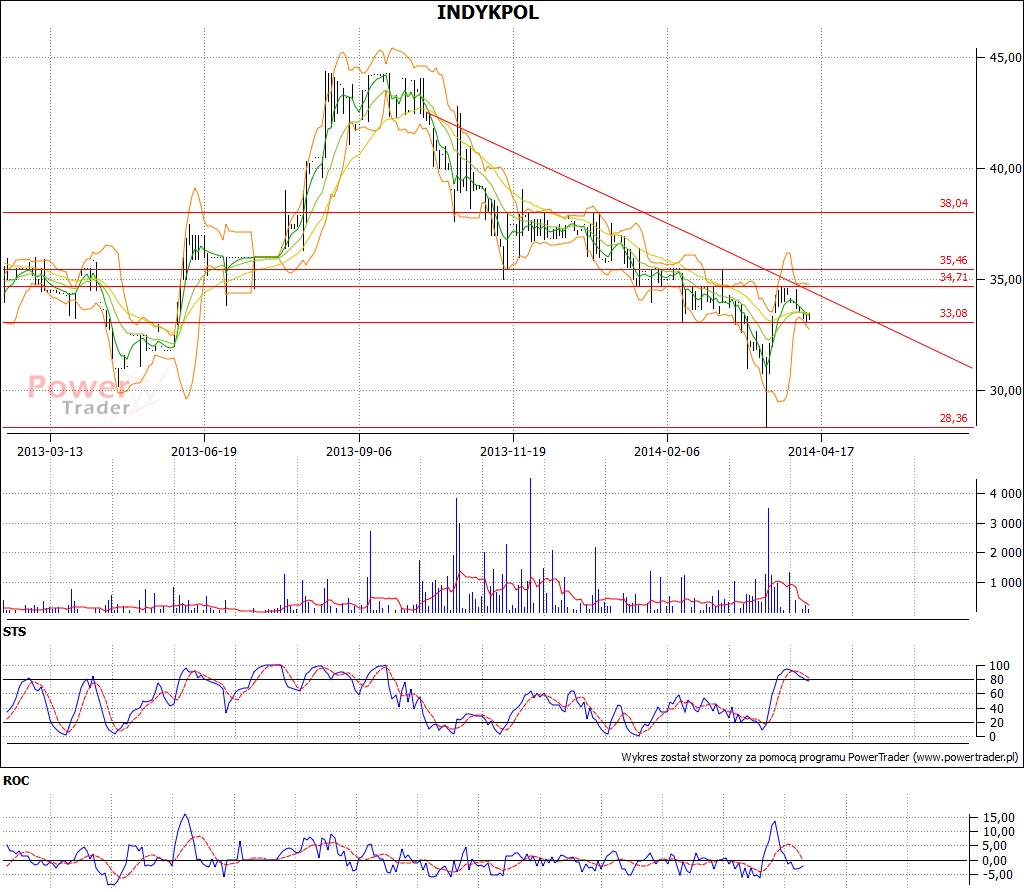The image size is (1024, 892).
Task: Click the 40,00 price axis tick
Action: pyautogui.click(x=1006, y=168)
